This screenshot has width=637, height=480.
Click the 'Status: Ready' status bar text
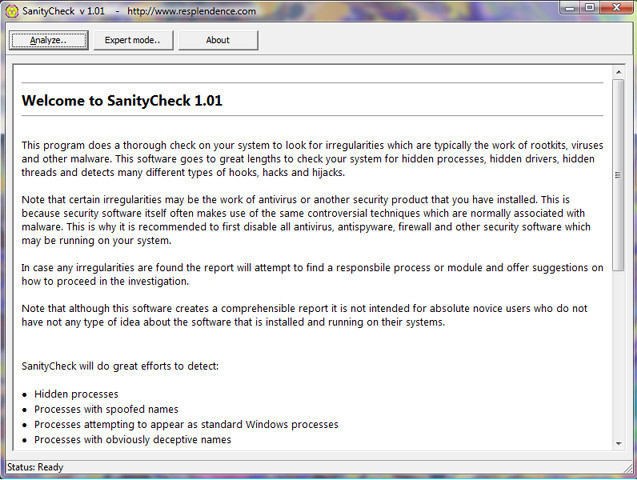point(35,467)
